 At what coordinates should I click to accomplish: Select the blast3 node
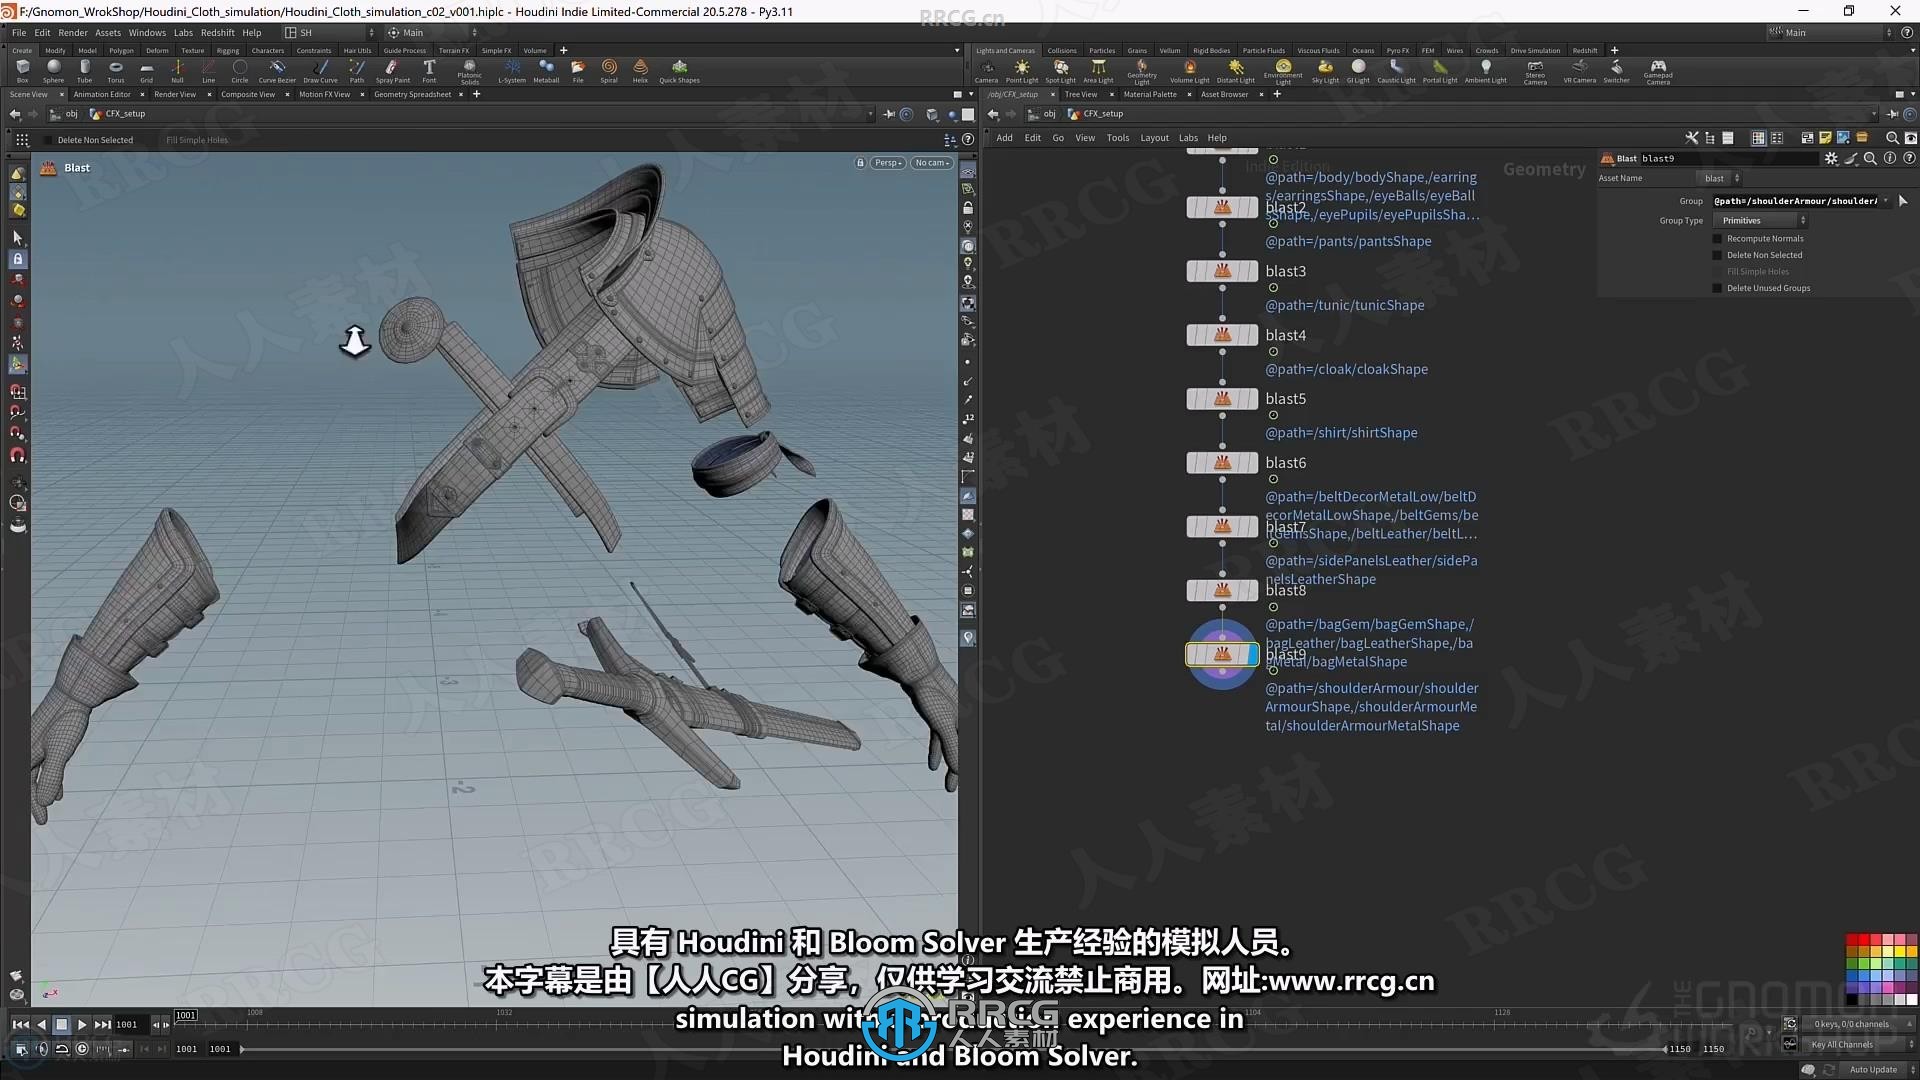(x=1222, y=271)
